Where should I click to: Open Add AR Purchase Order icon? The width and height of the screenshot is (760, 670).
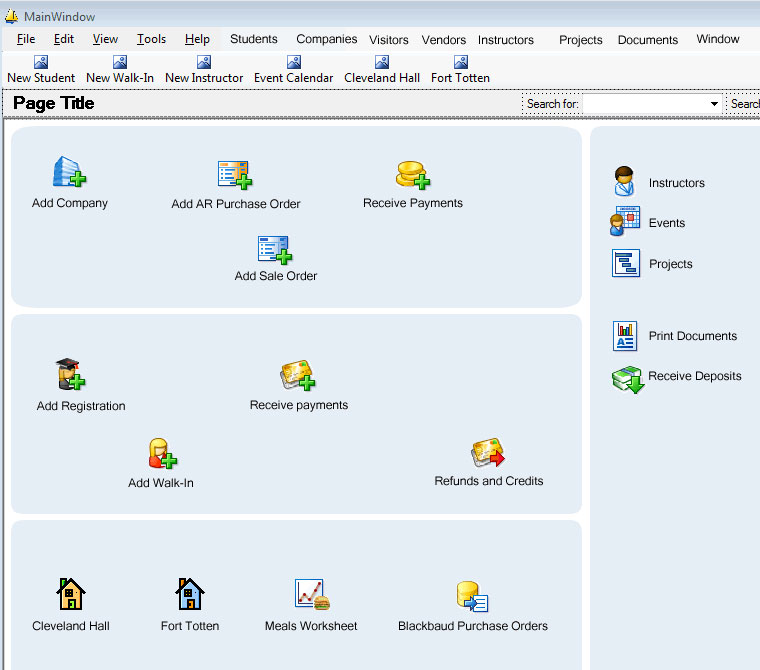click(235, 175)
